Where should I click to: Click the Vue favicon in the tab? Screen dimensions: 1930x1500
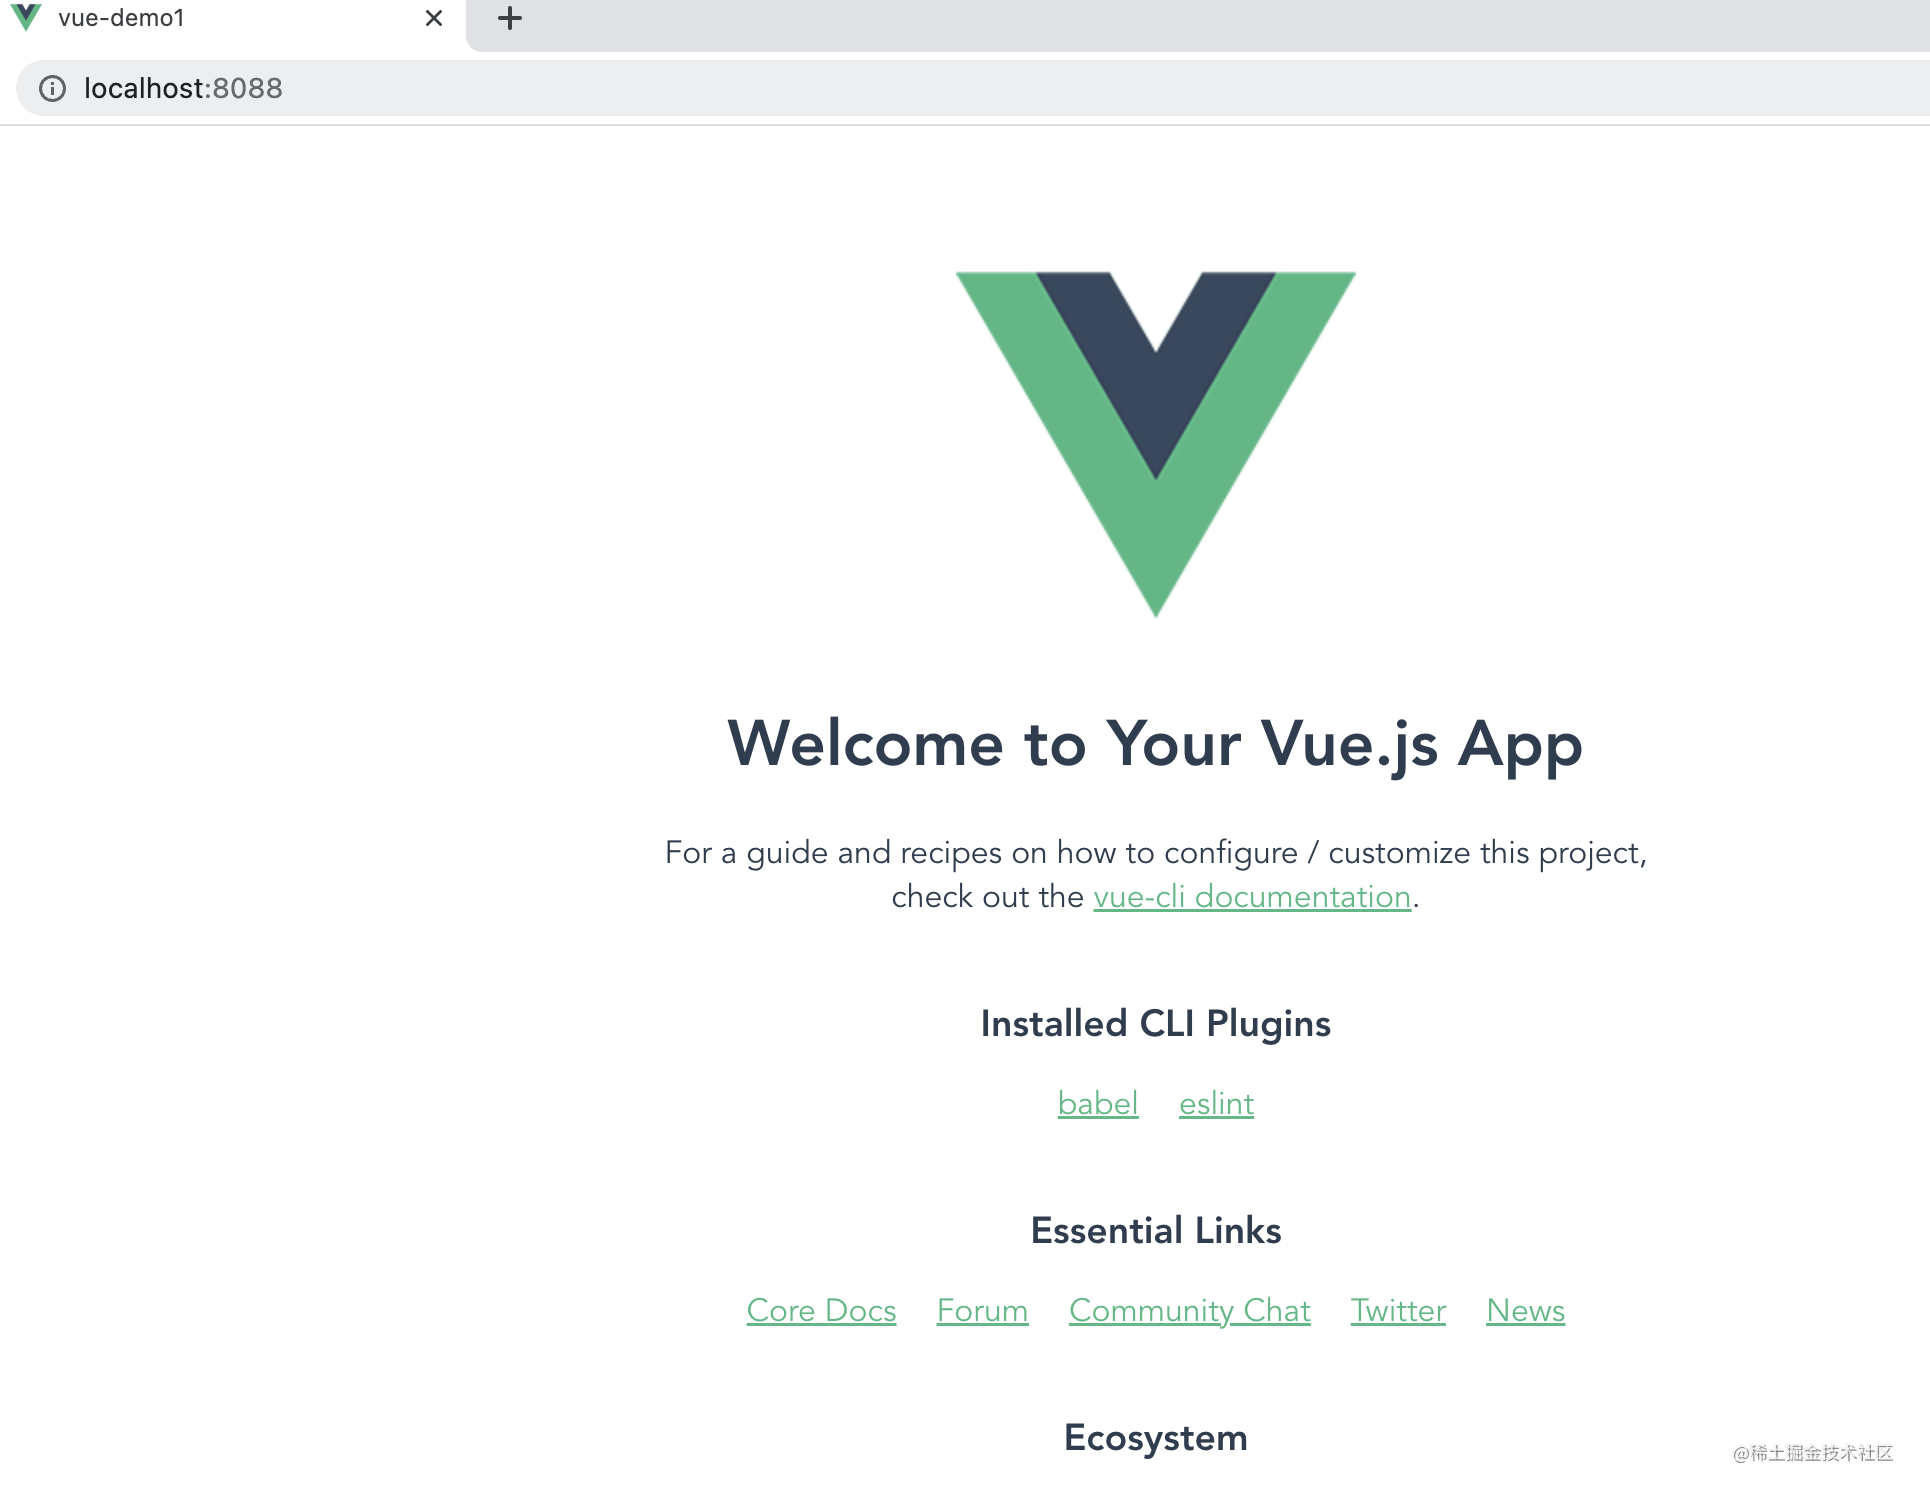(26, 18)
